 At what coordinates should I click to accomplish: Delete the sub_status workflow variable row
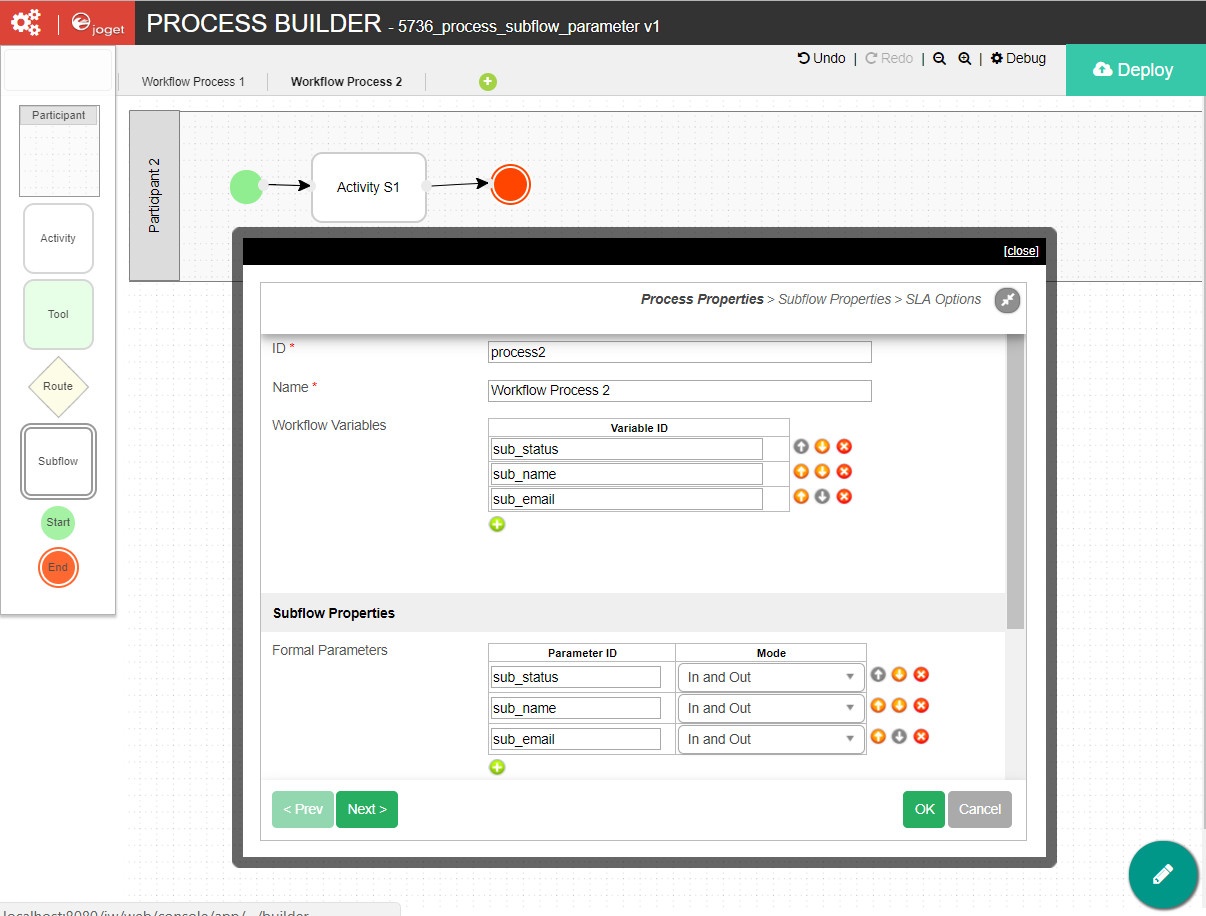tap(844, 447)
